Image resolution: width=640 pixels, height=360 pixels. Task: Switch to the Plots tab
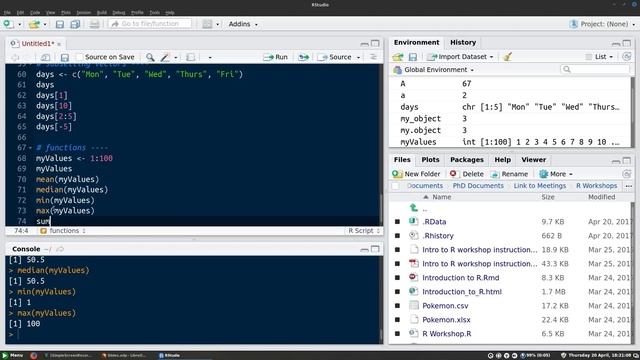pos(430,160)
